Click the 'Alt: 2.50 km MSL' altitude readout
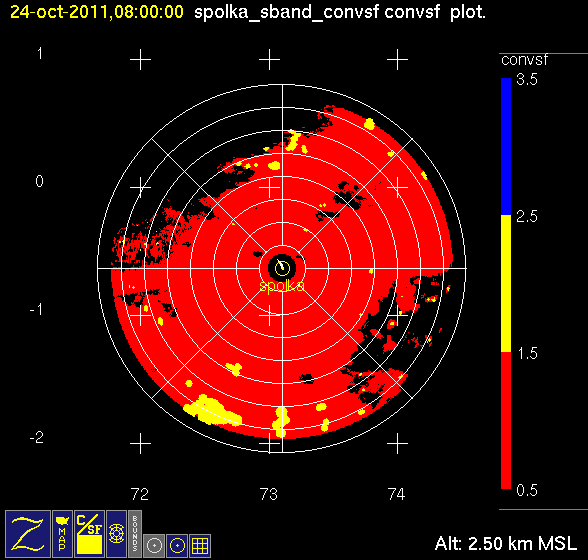 pos(506,543)
